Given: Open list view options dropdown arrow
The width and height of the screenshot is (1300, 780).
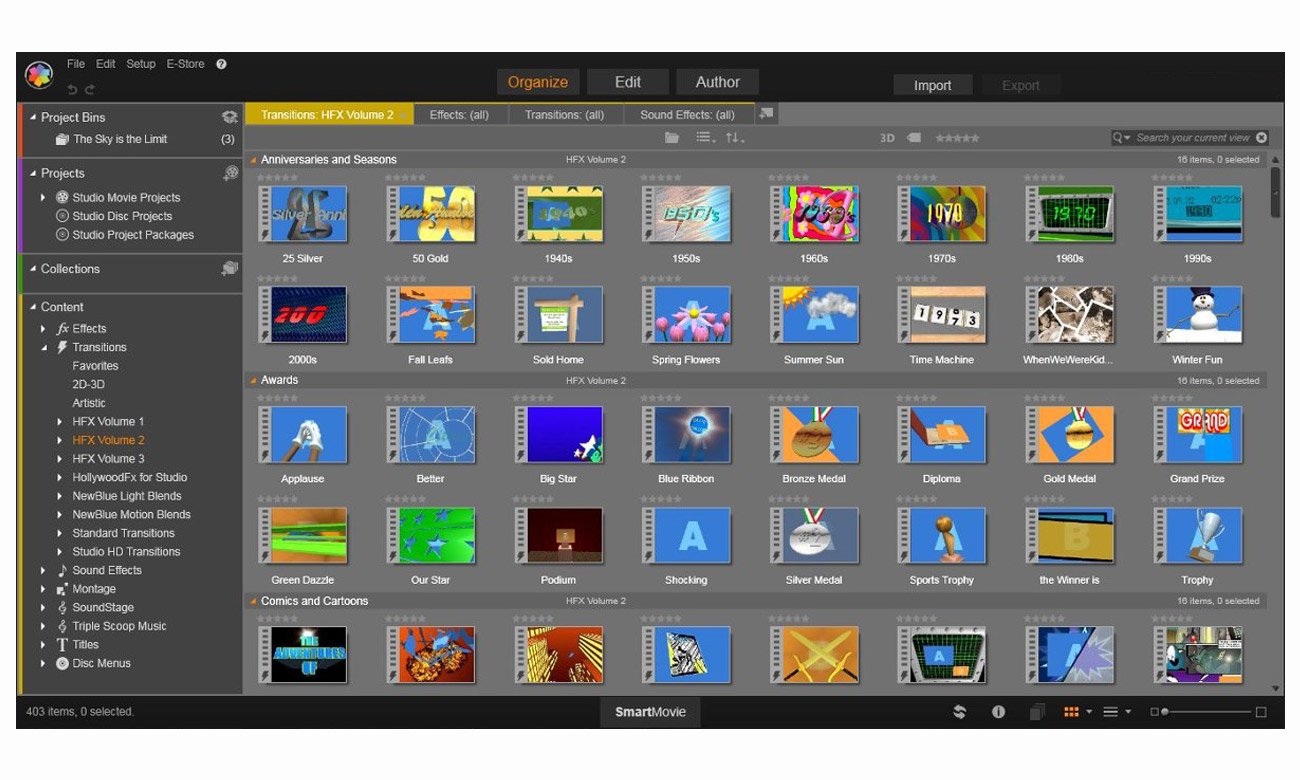Looking at the screenshot, I should [x=1128, y=712].
